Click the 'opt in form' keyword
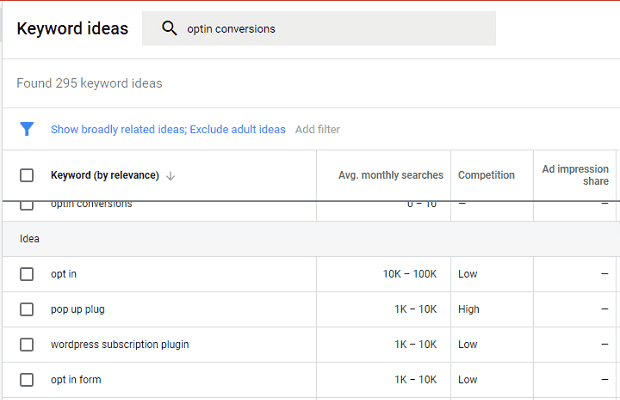This screenshot has height=400, width=620. (76, 379)
